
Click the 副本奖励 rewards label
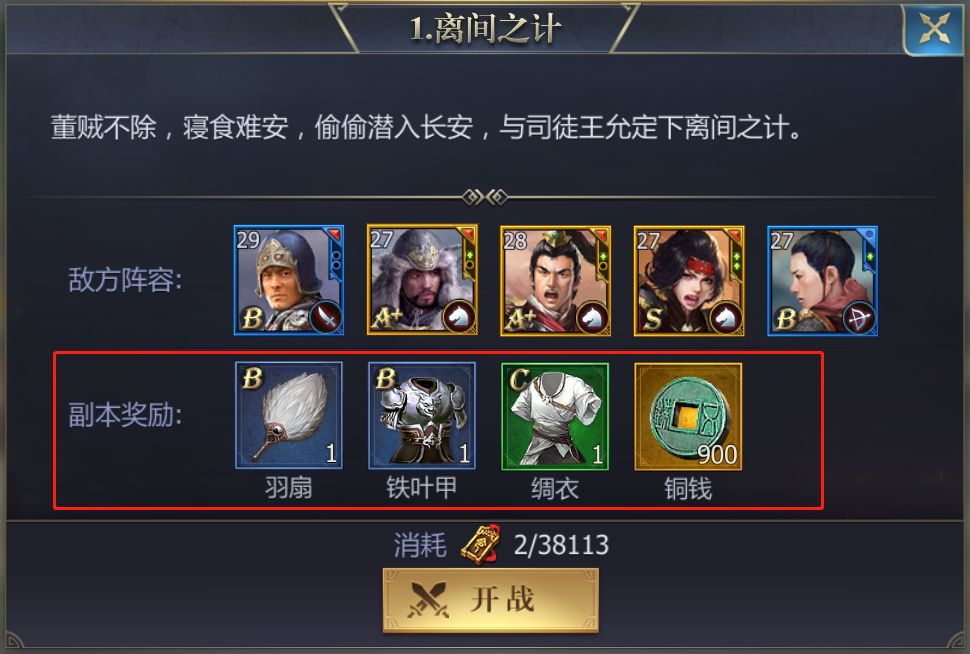click(125, 415)
